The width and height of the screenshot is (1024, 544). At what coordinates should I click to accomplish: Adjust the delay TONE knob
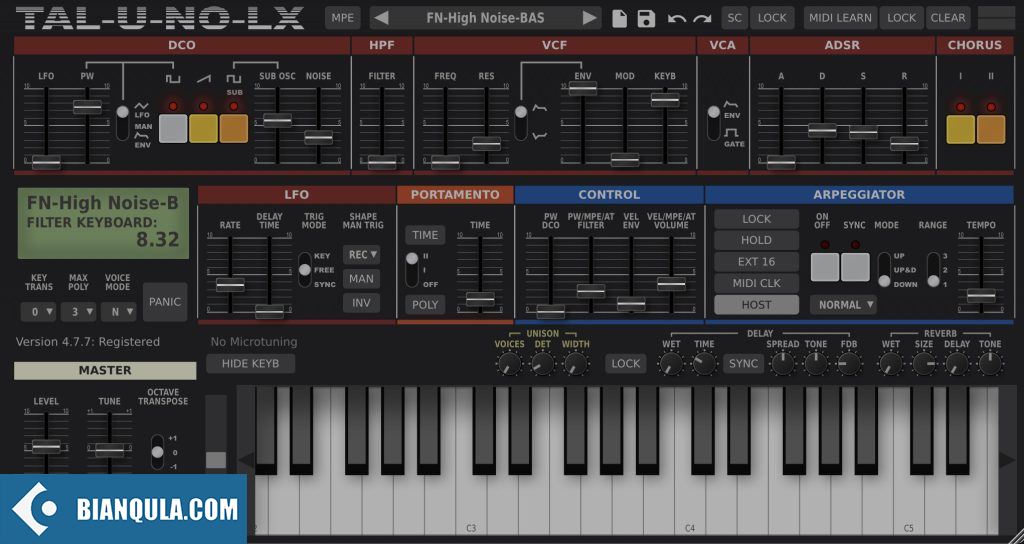(816, 364)
